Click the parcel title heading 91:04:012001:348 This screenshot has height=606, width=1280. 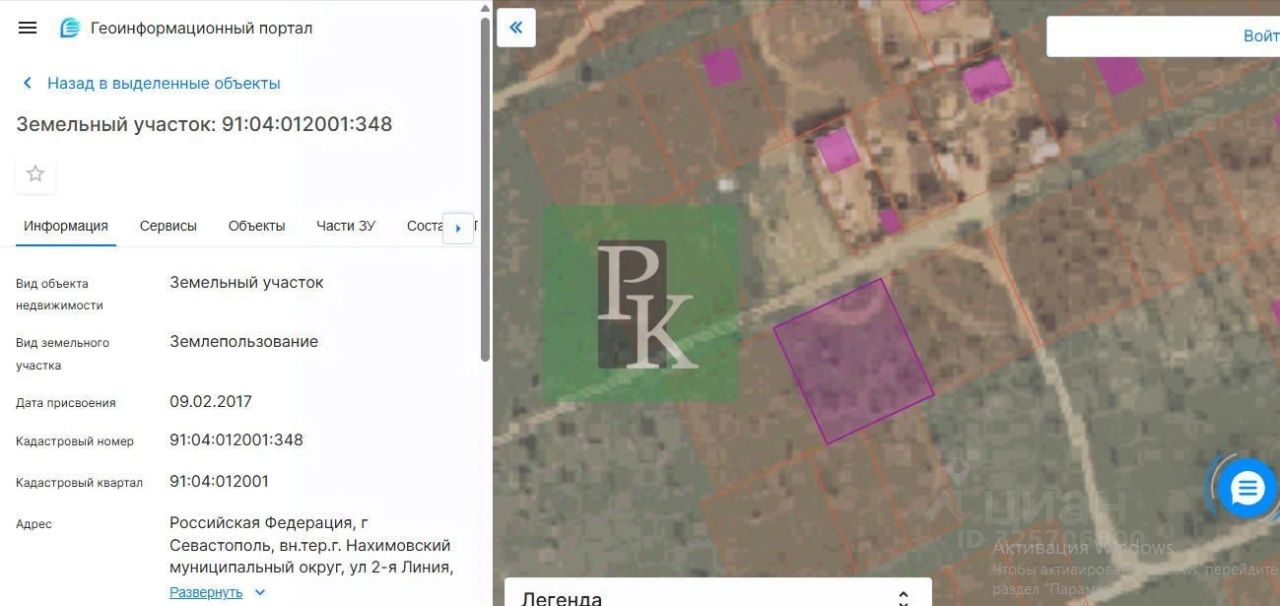204,124
